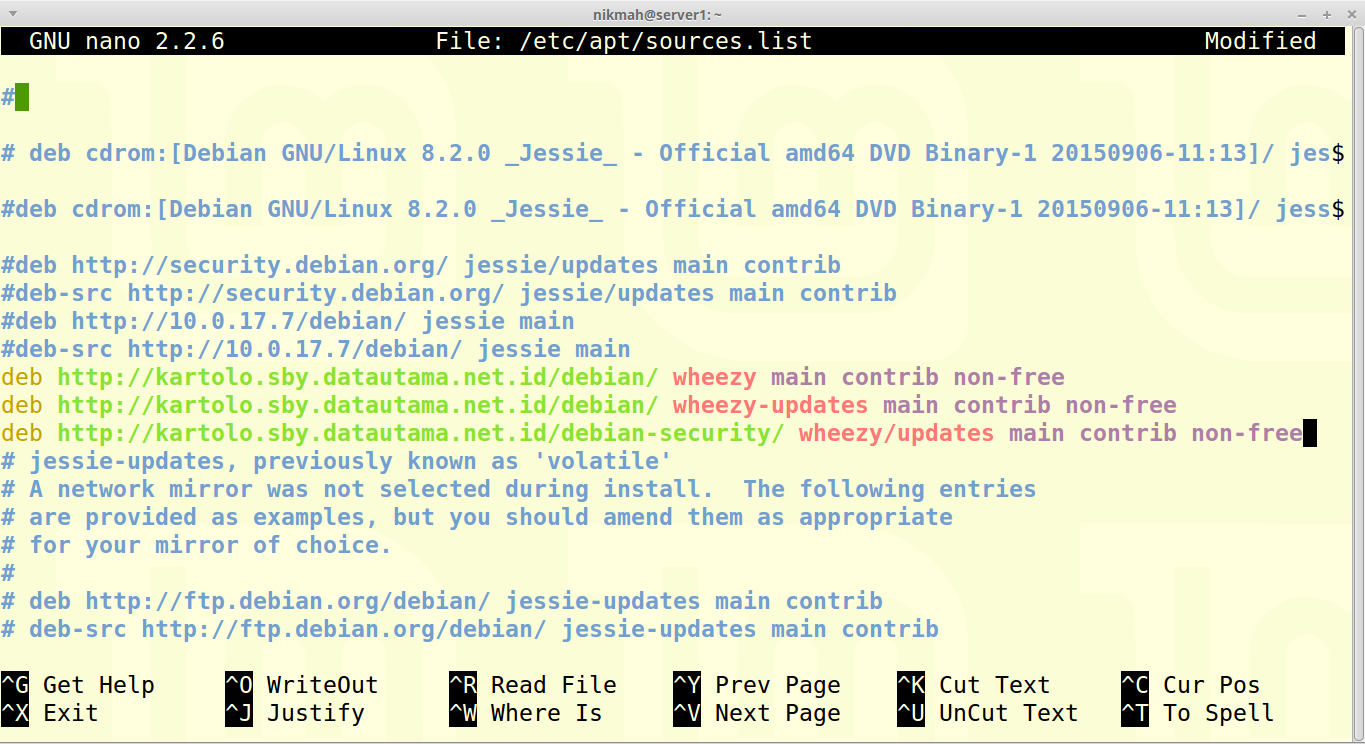Place cursor on '#deb-src http://security.debian.org/' line
Image resolution: width=1365 pixels, height=744 pixels.
[449, 293]
